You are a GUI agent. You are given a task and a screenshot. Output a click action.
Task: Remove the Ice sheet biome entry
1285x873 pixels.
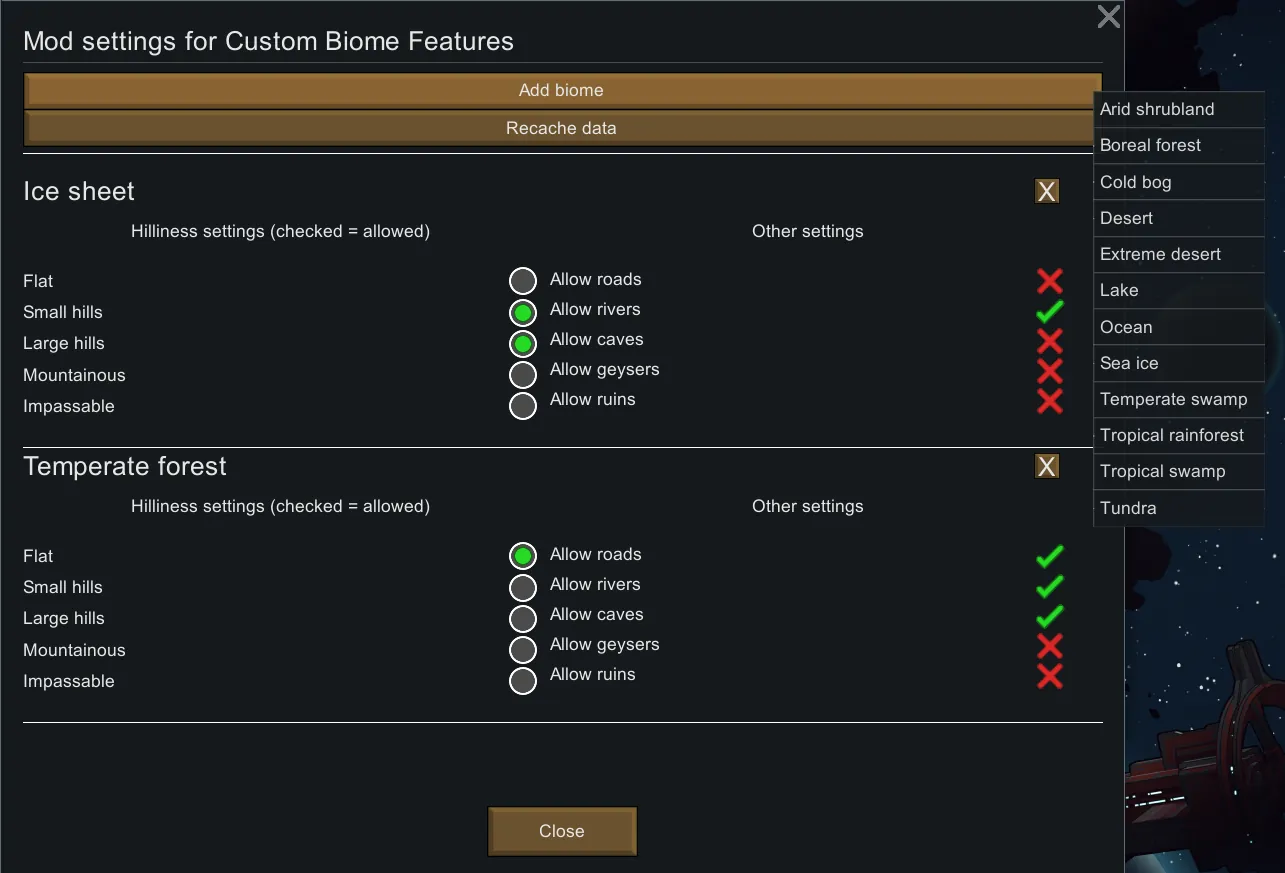point(1047,192)
